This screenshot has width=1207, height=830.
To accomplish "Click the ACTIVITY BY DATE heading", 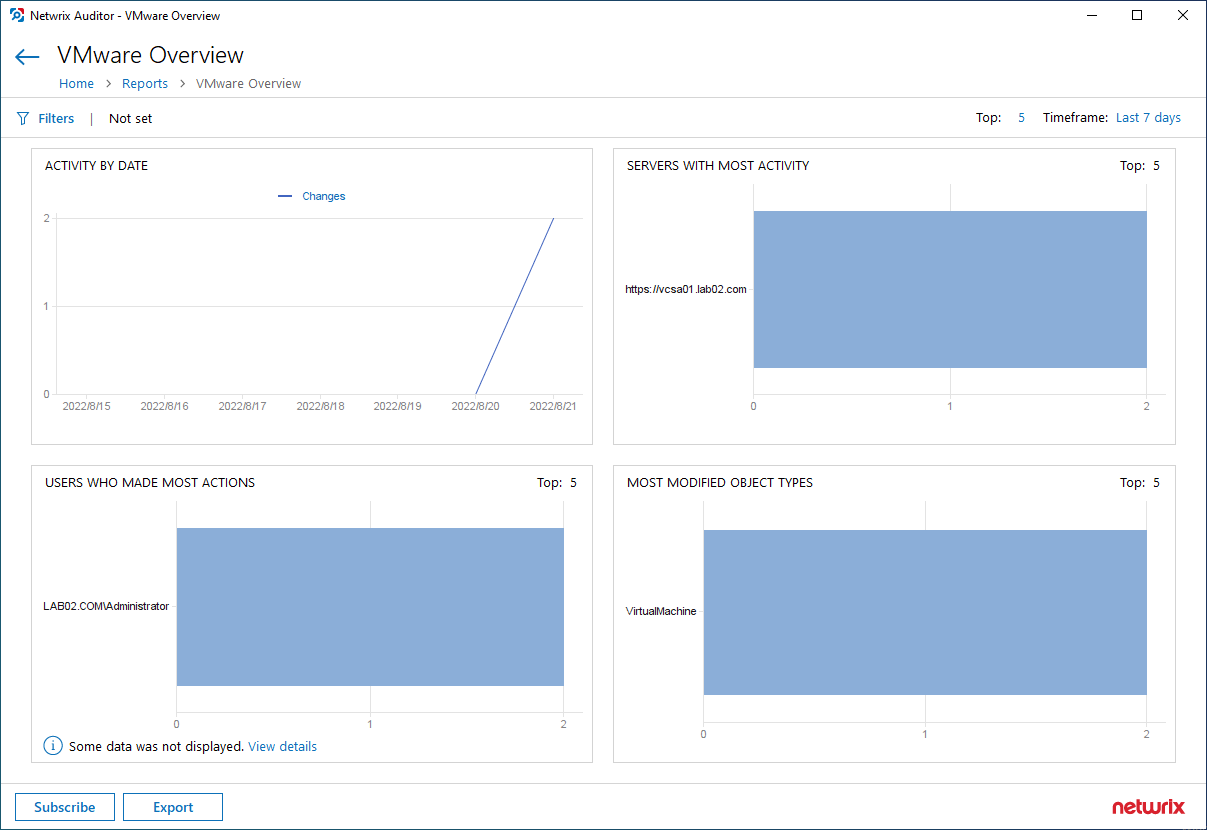I will point(96,165).
